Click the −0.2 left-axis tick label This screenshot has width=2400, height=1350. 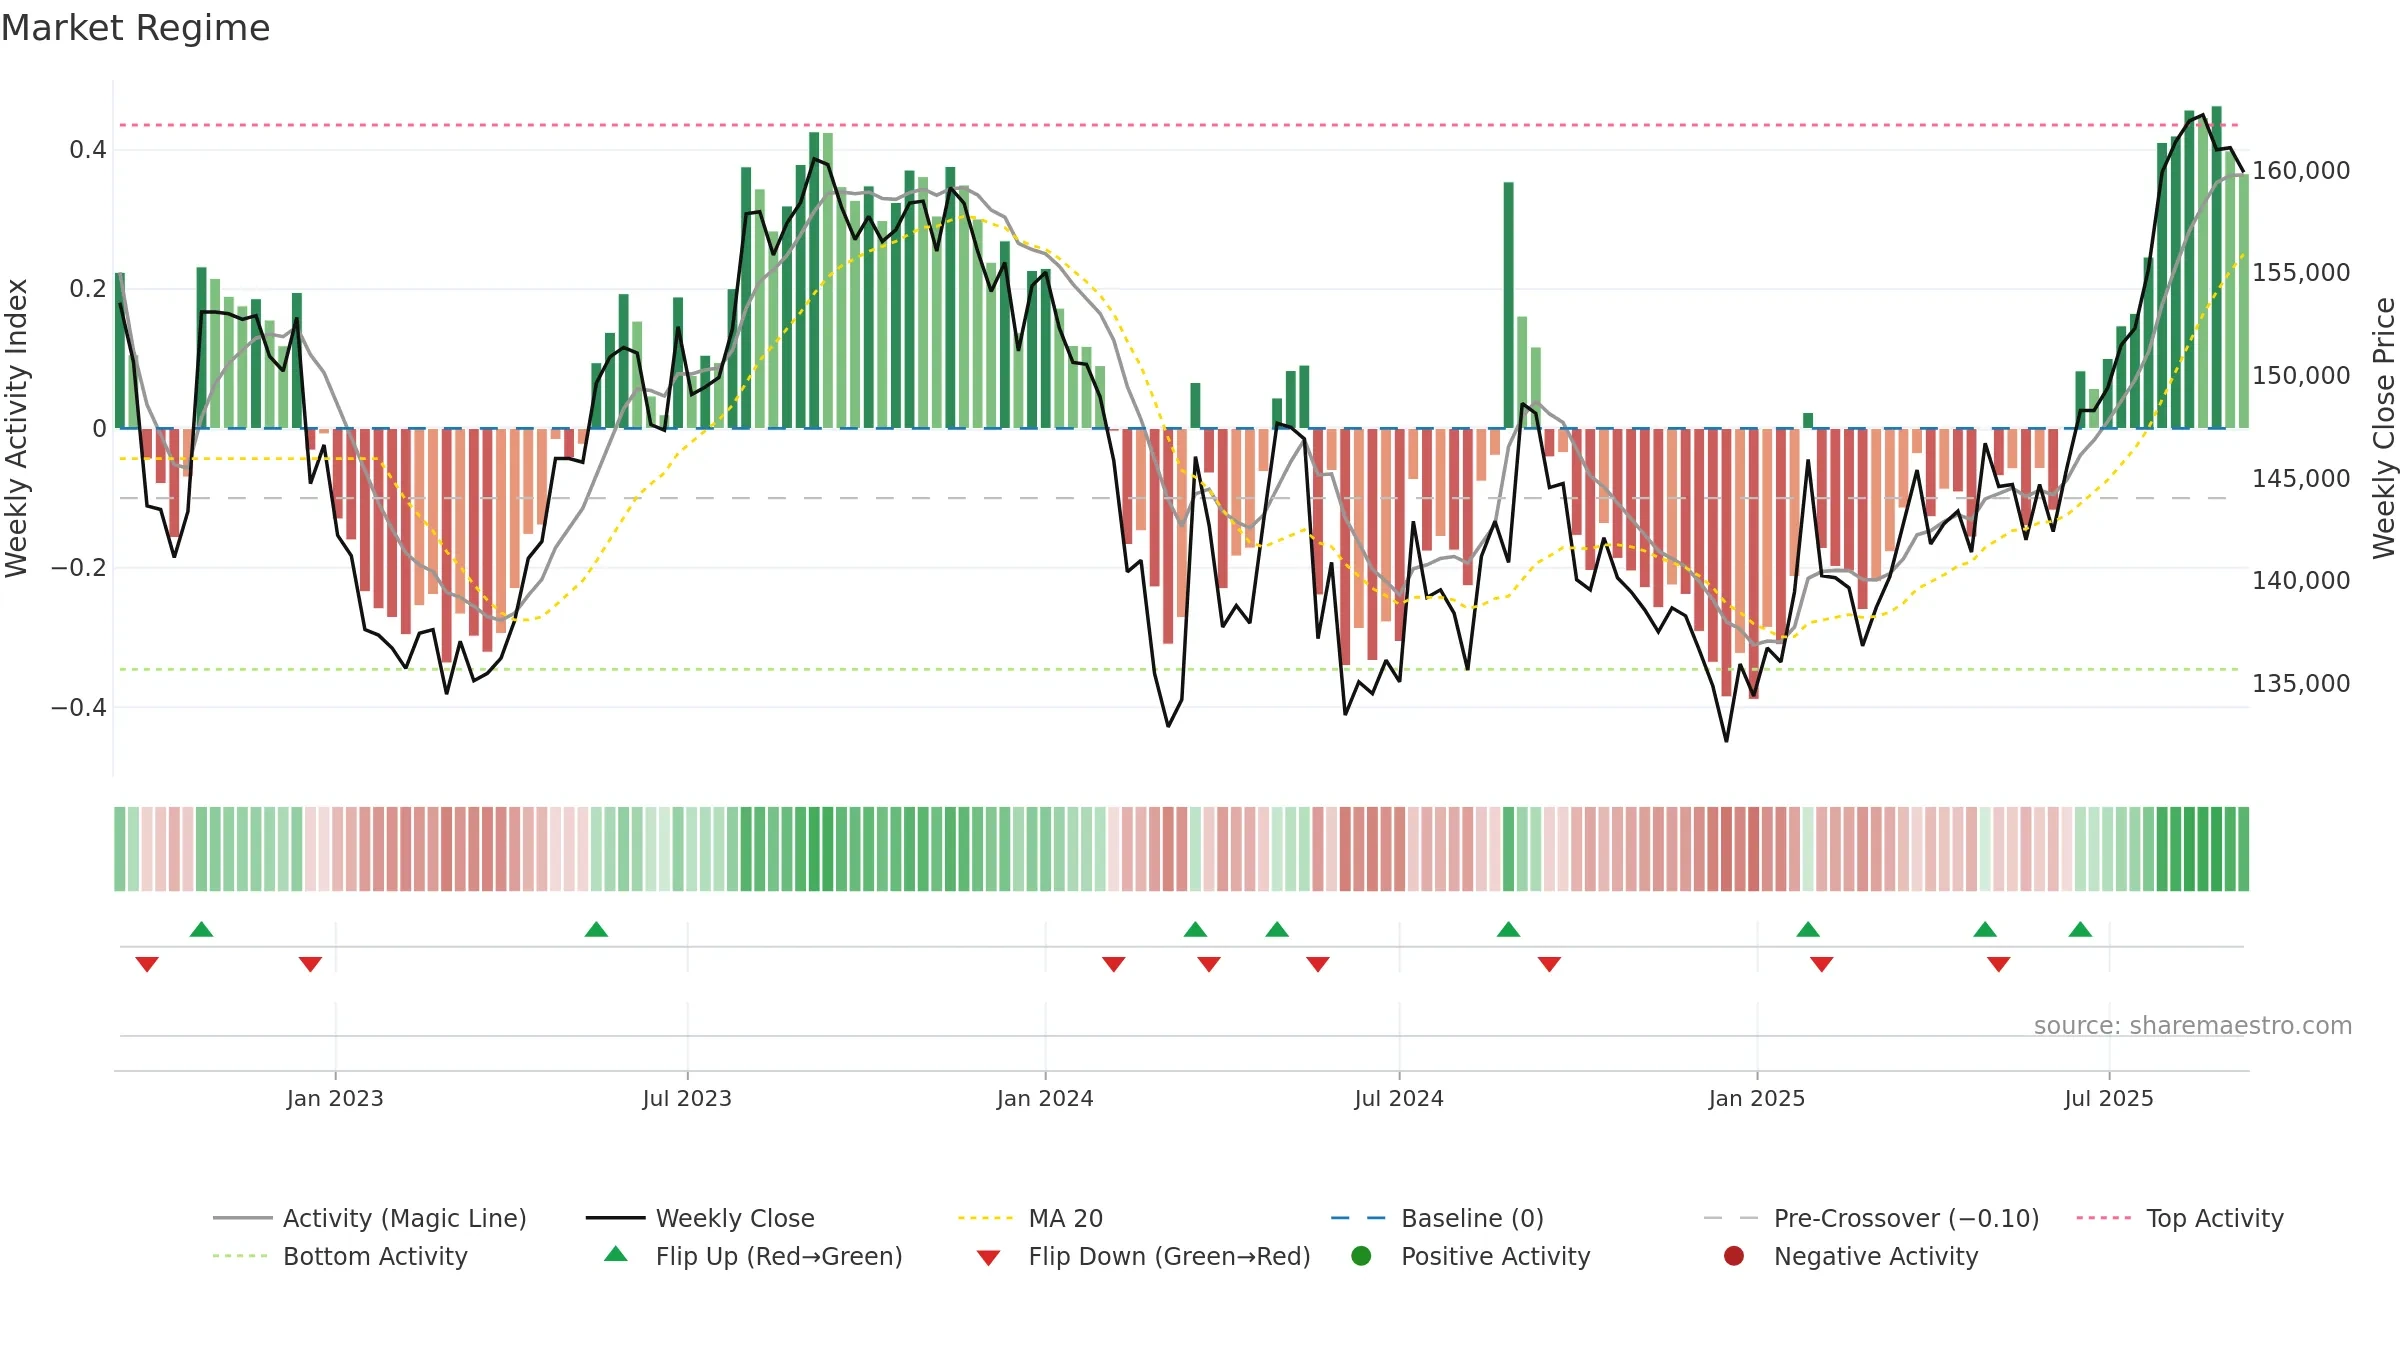[x=79, y=568]
